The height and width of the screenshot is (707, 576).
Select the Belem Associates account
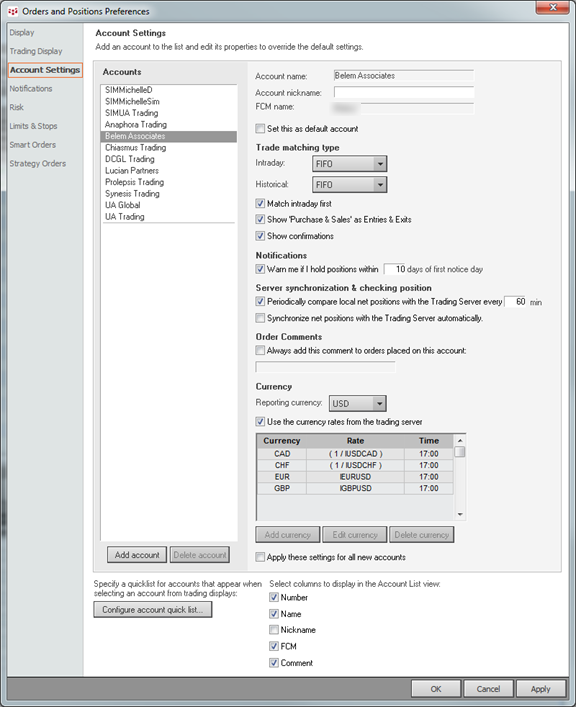pyautogui.click(x=169, y=136)
